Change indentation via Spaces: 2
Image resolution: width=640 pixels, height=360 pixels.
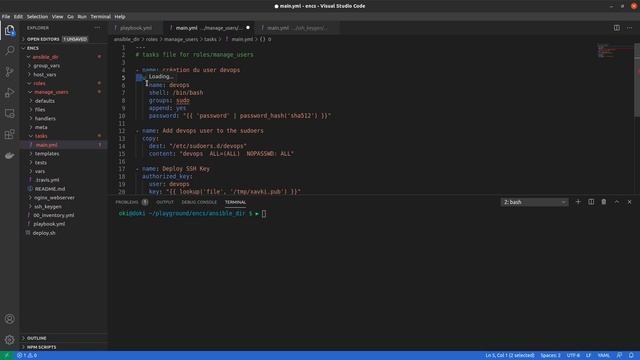550,356
